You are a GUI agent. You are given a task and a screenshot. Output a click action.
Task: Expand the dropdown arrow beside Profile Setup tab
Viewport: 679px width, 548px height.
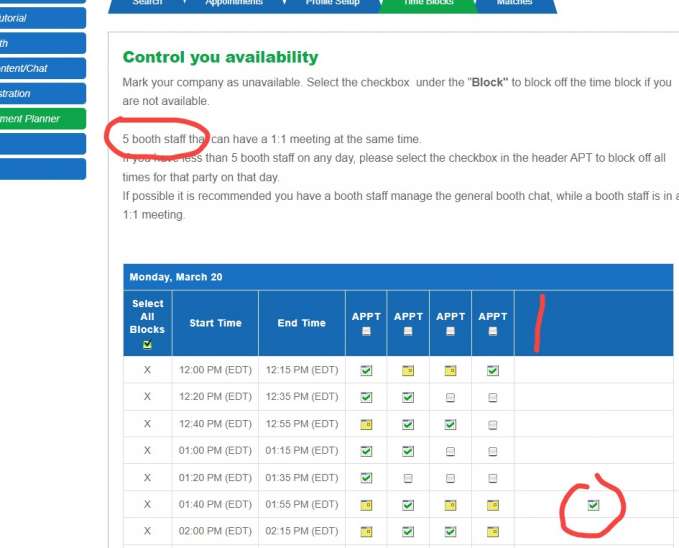(x=371, y=3)
